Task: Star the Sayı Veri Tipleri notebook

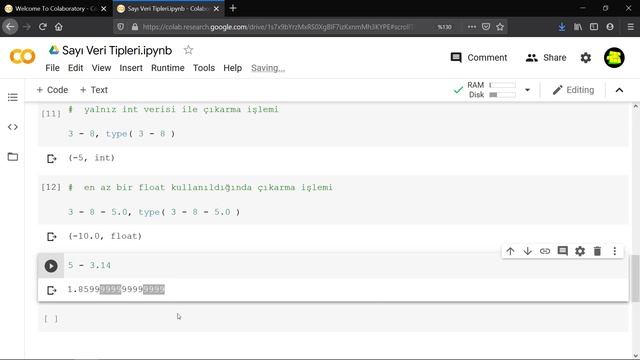Action: [188, 50]
